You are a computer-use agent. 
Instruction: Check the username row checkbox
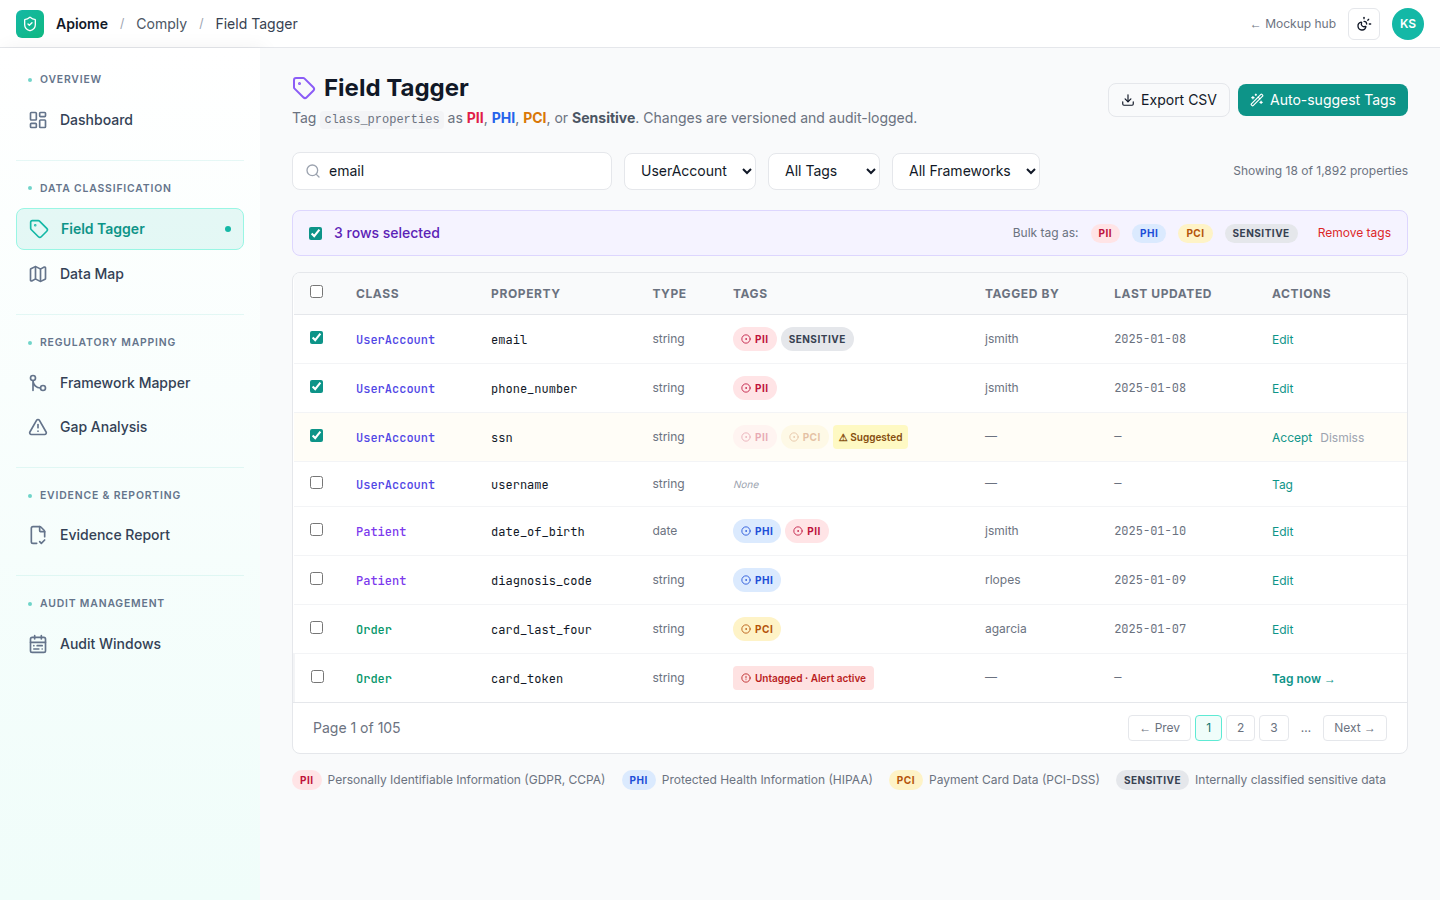tap(316, 483)
